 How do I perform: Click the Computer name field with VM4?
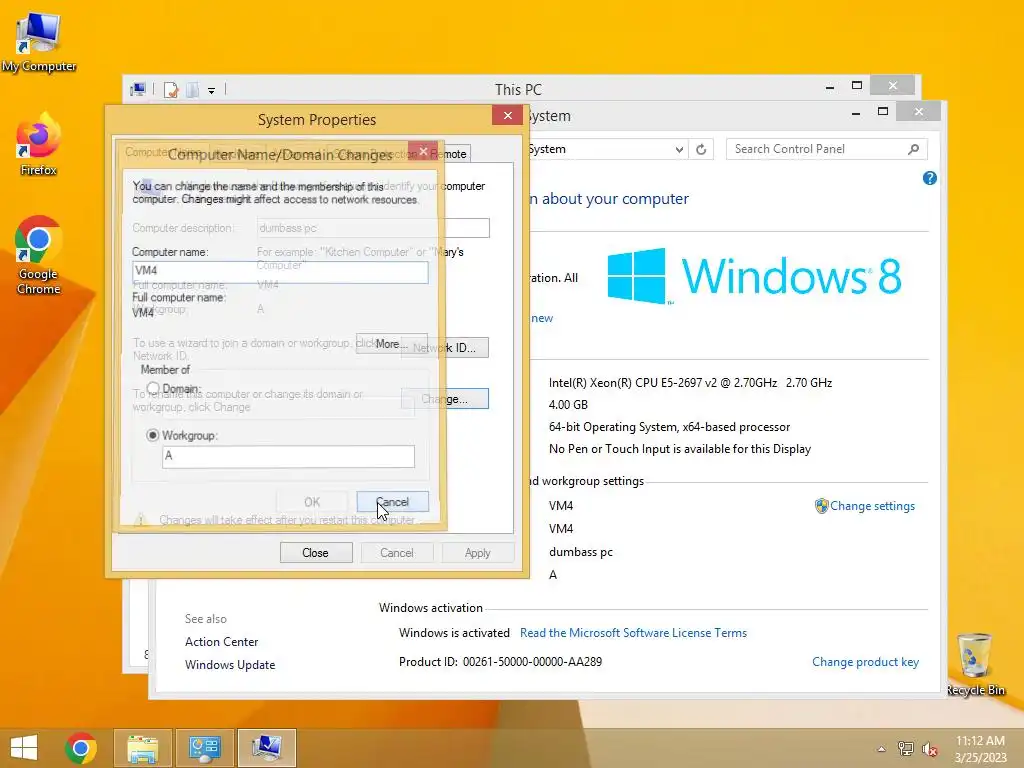280,272
